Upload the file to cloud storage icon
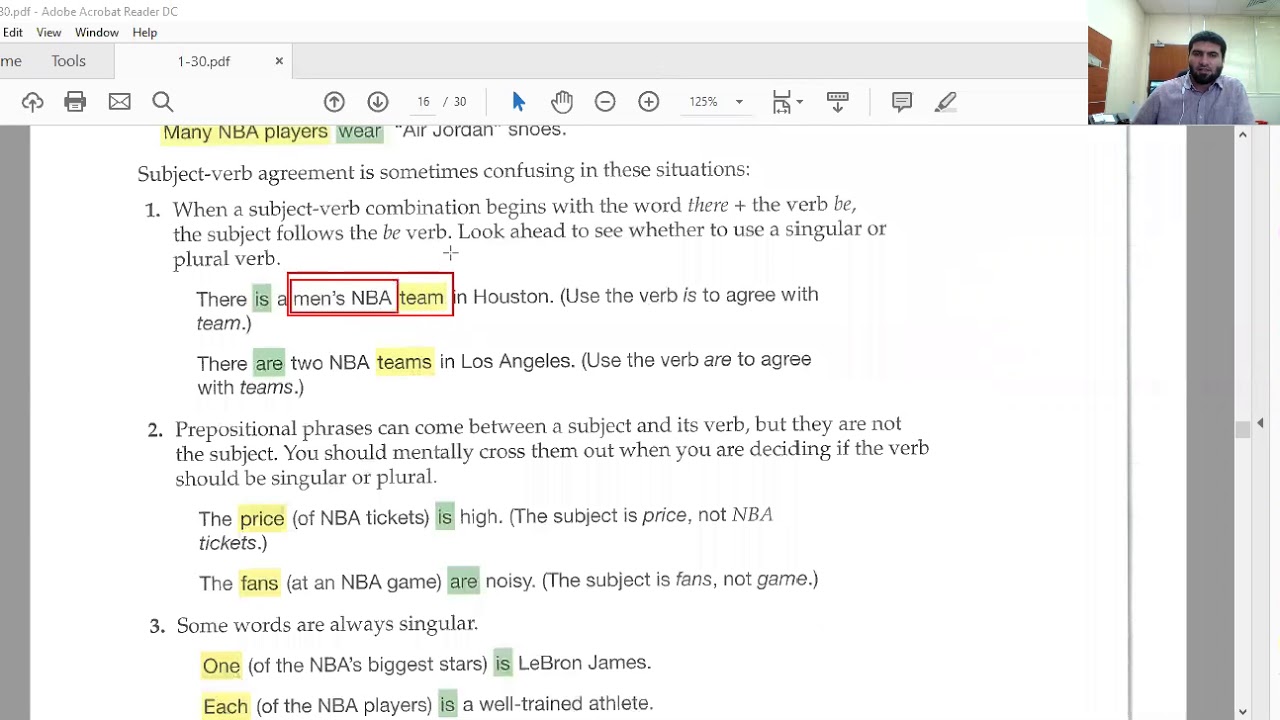Viewport: 1280px width, 720px height. 32,101
